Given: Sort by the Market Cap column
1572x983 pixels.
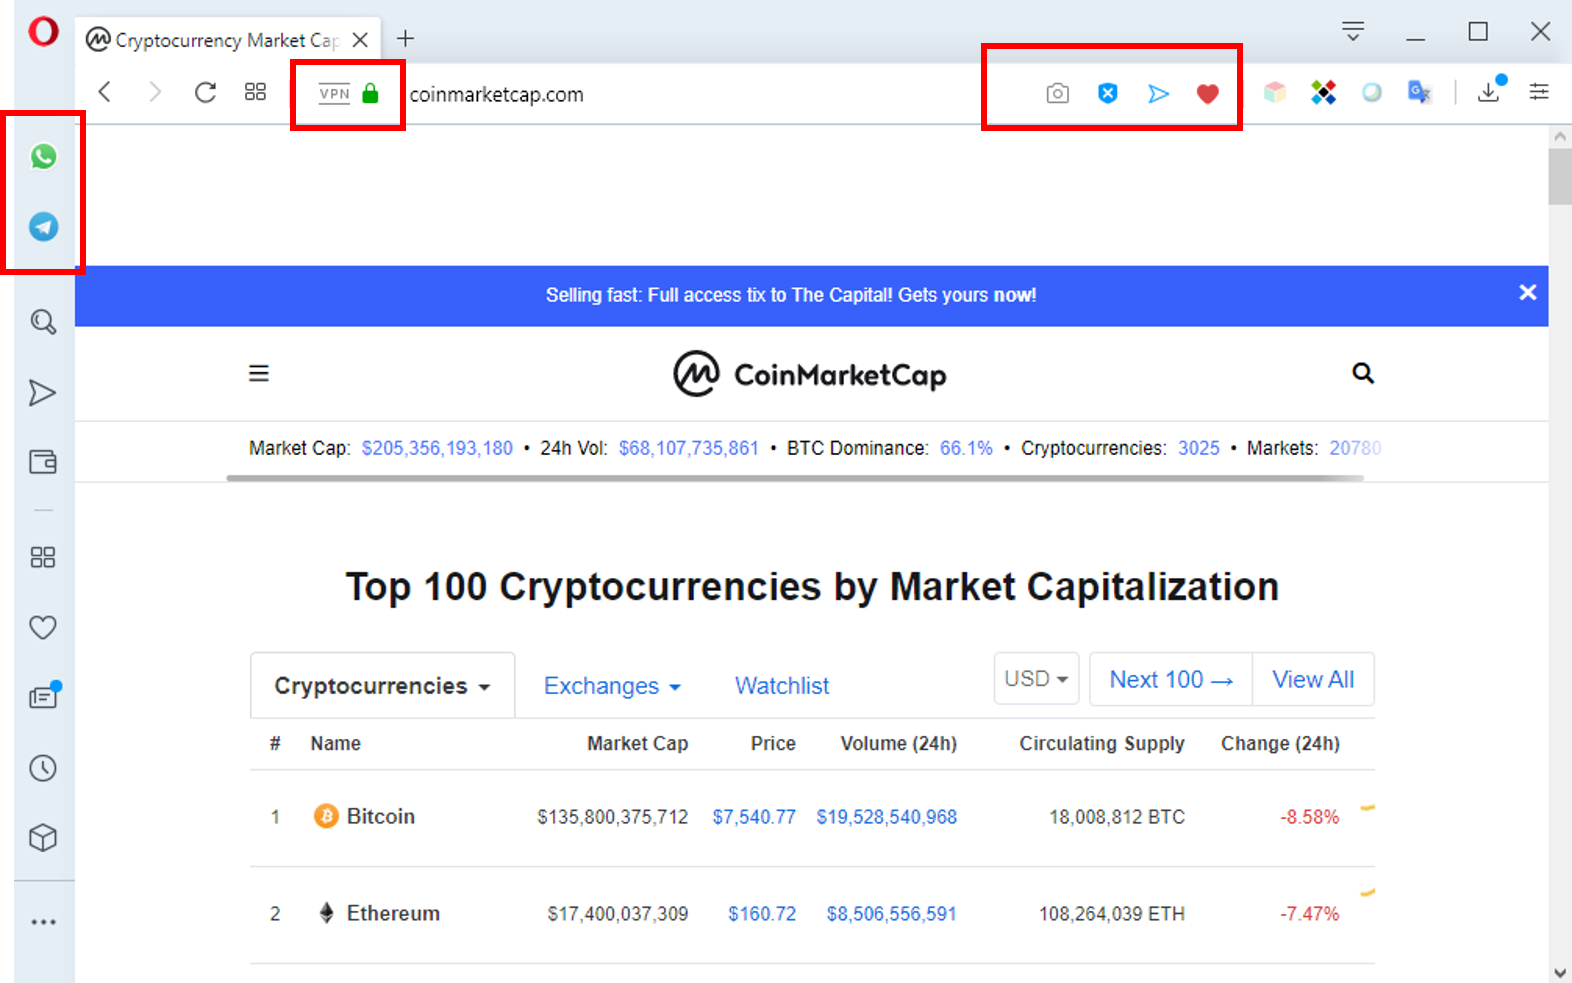Looking at the screenshot, I should [x=637, y=743].
